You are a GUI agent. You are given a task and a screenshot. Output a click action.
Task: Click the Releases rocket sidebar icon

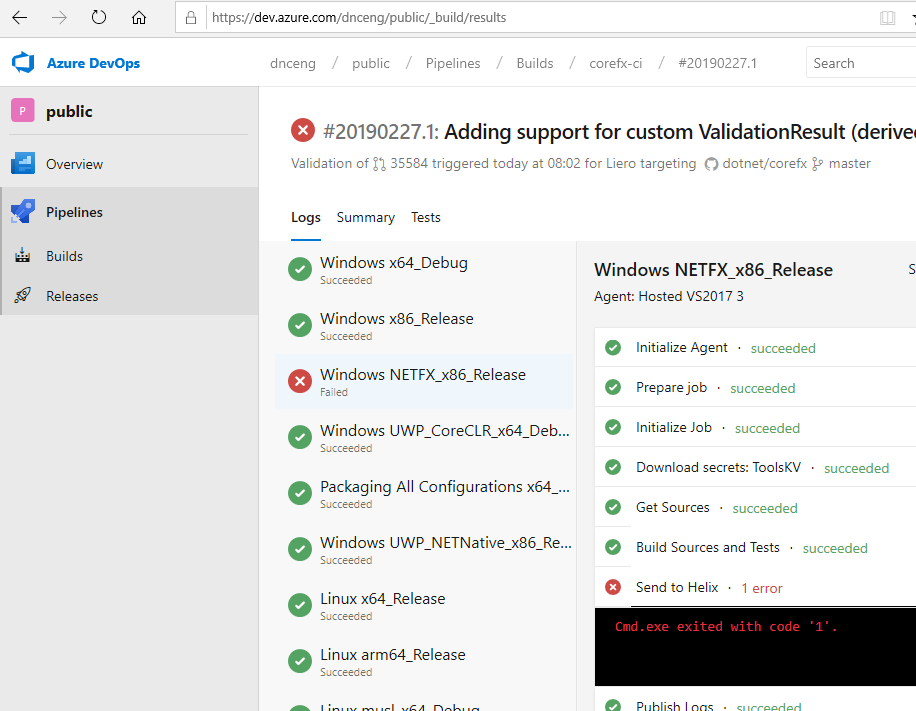coord(23,296)
